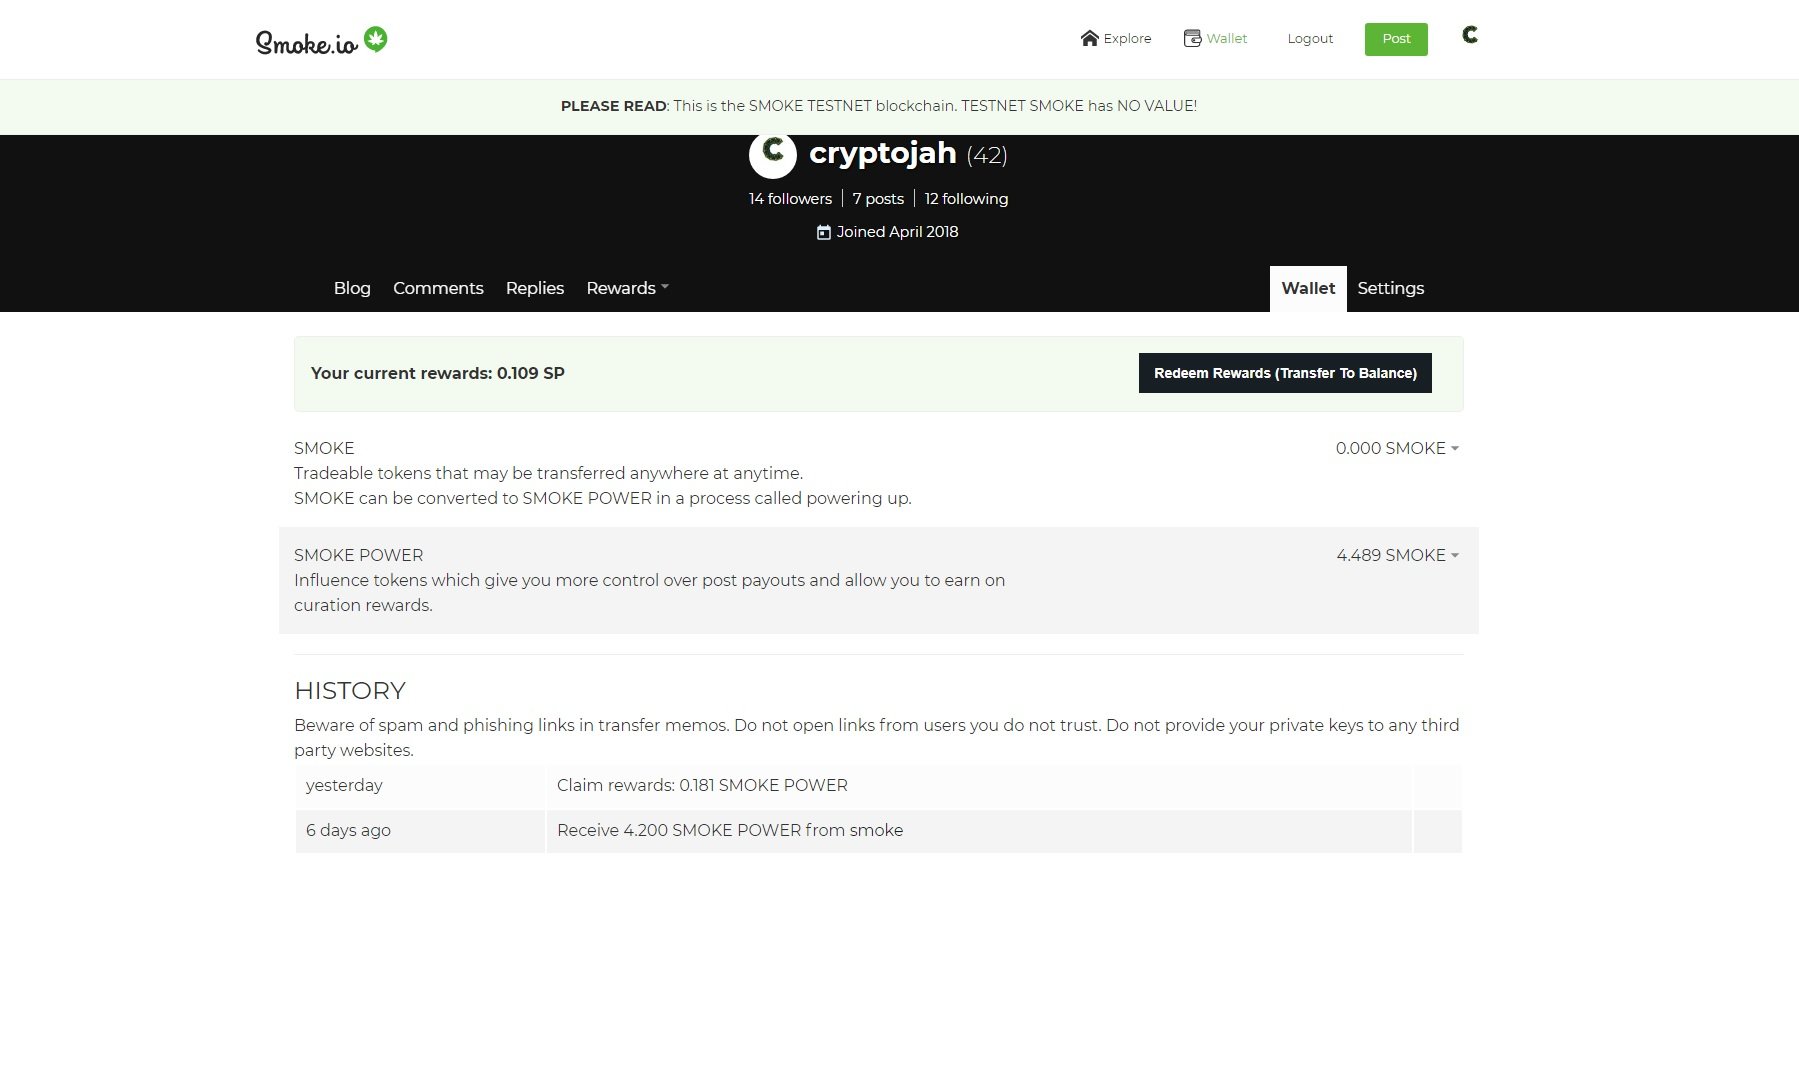
Task: Click the 'Claim rewards: 0.181 SMOKE POWER' entry
Action: tap(702, 785)
